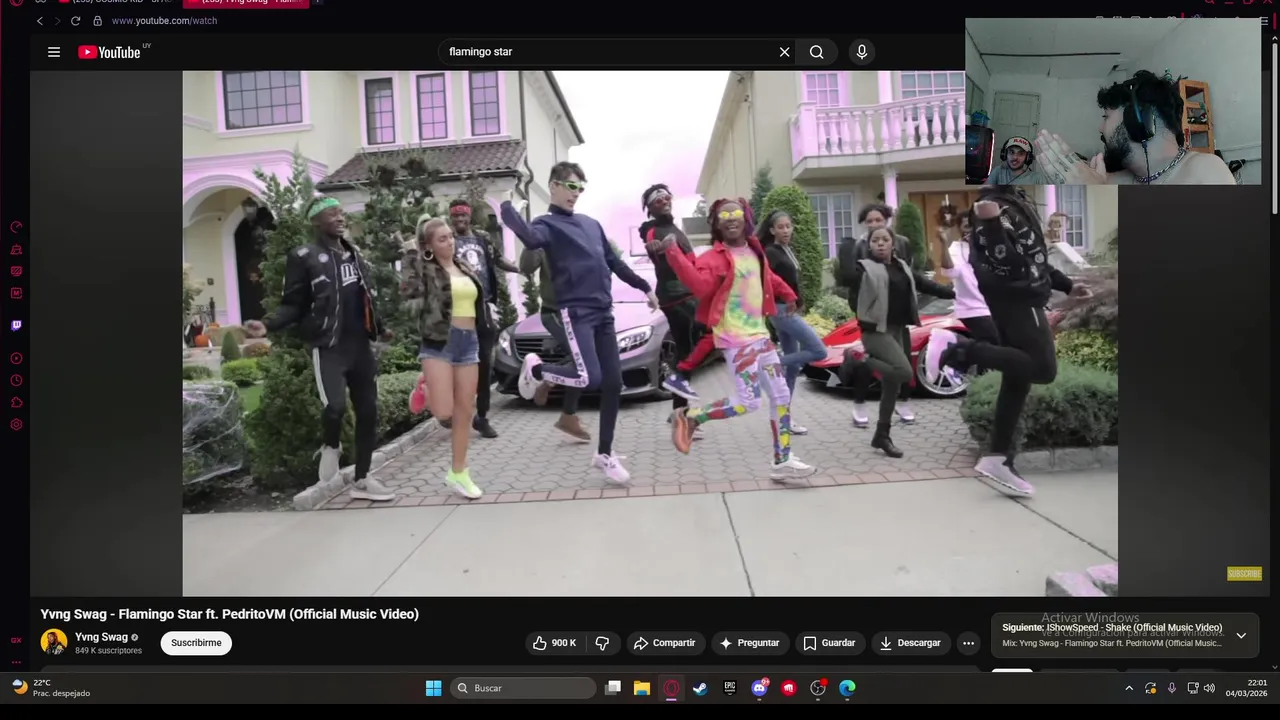Dislike the video with thumbs down
This screenshot has height=720, width=1280.
(x=602, y=643)
